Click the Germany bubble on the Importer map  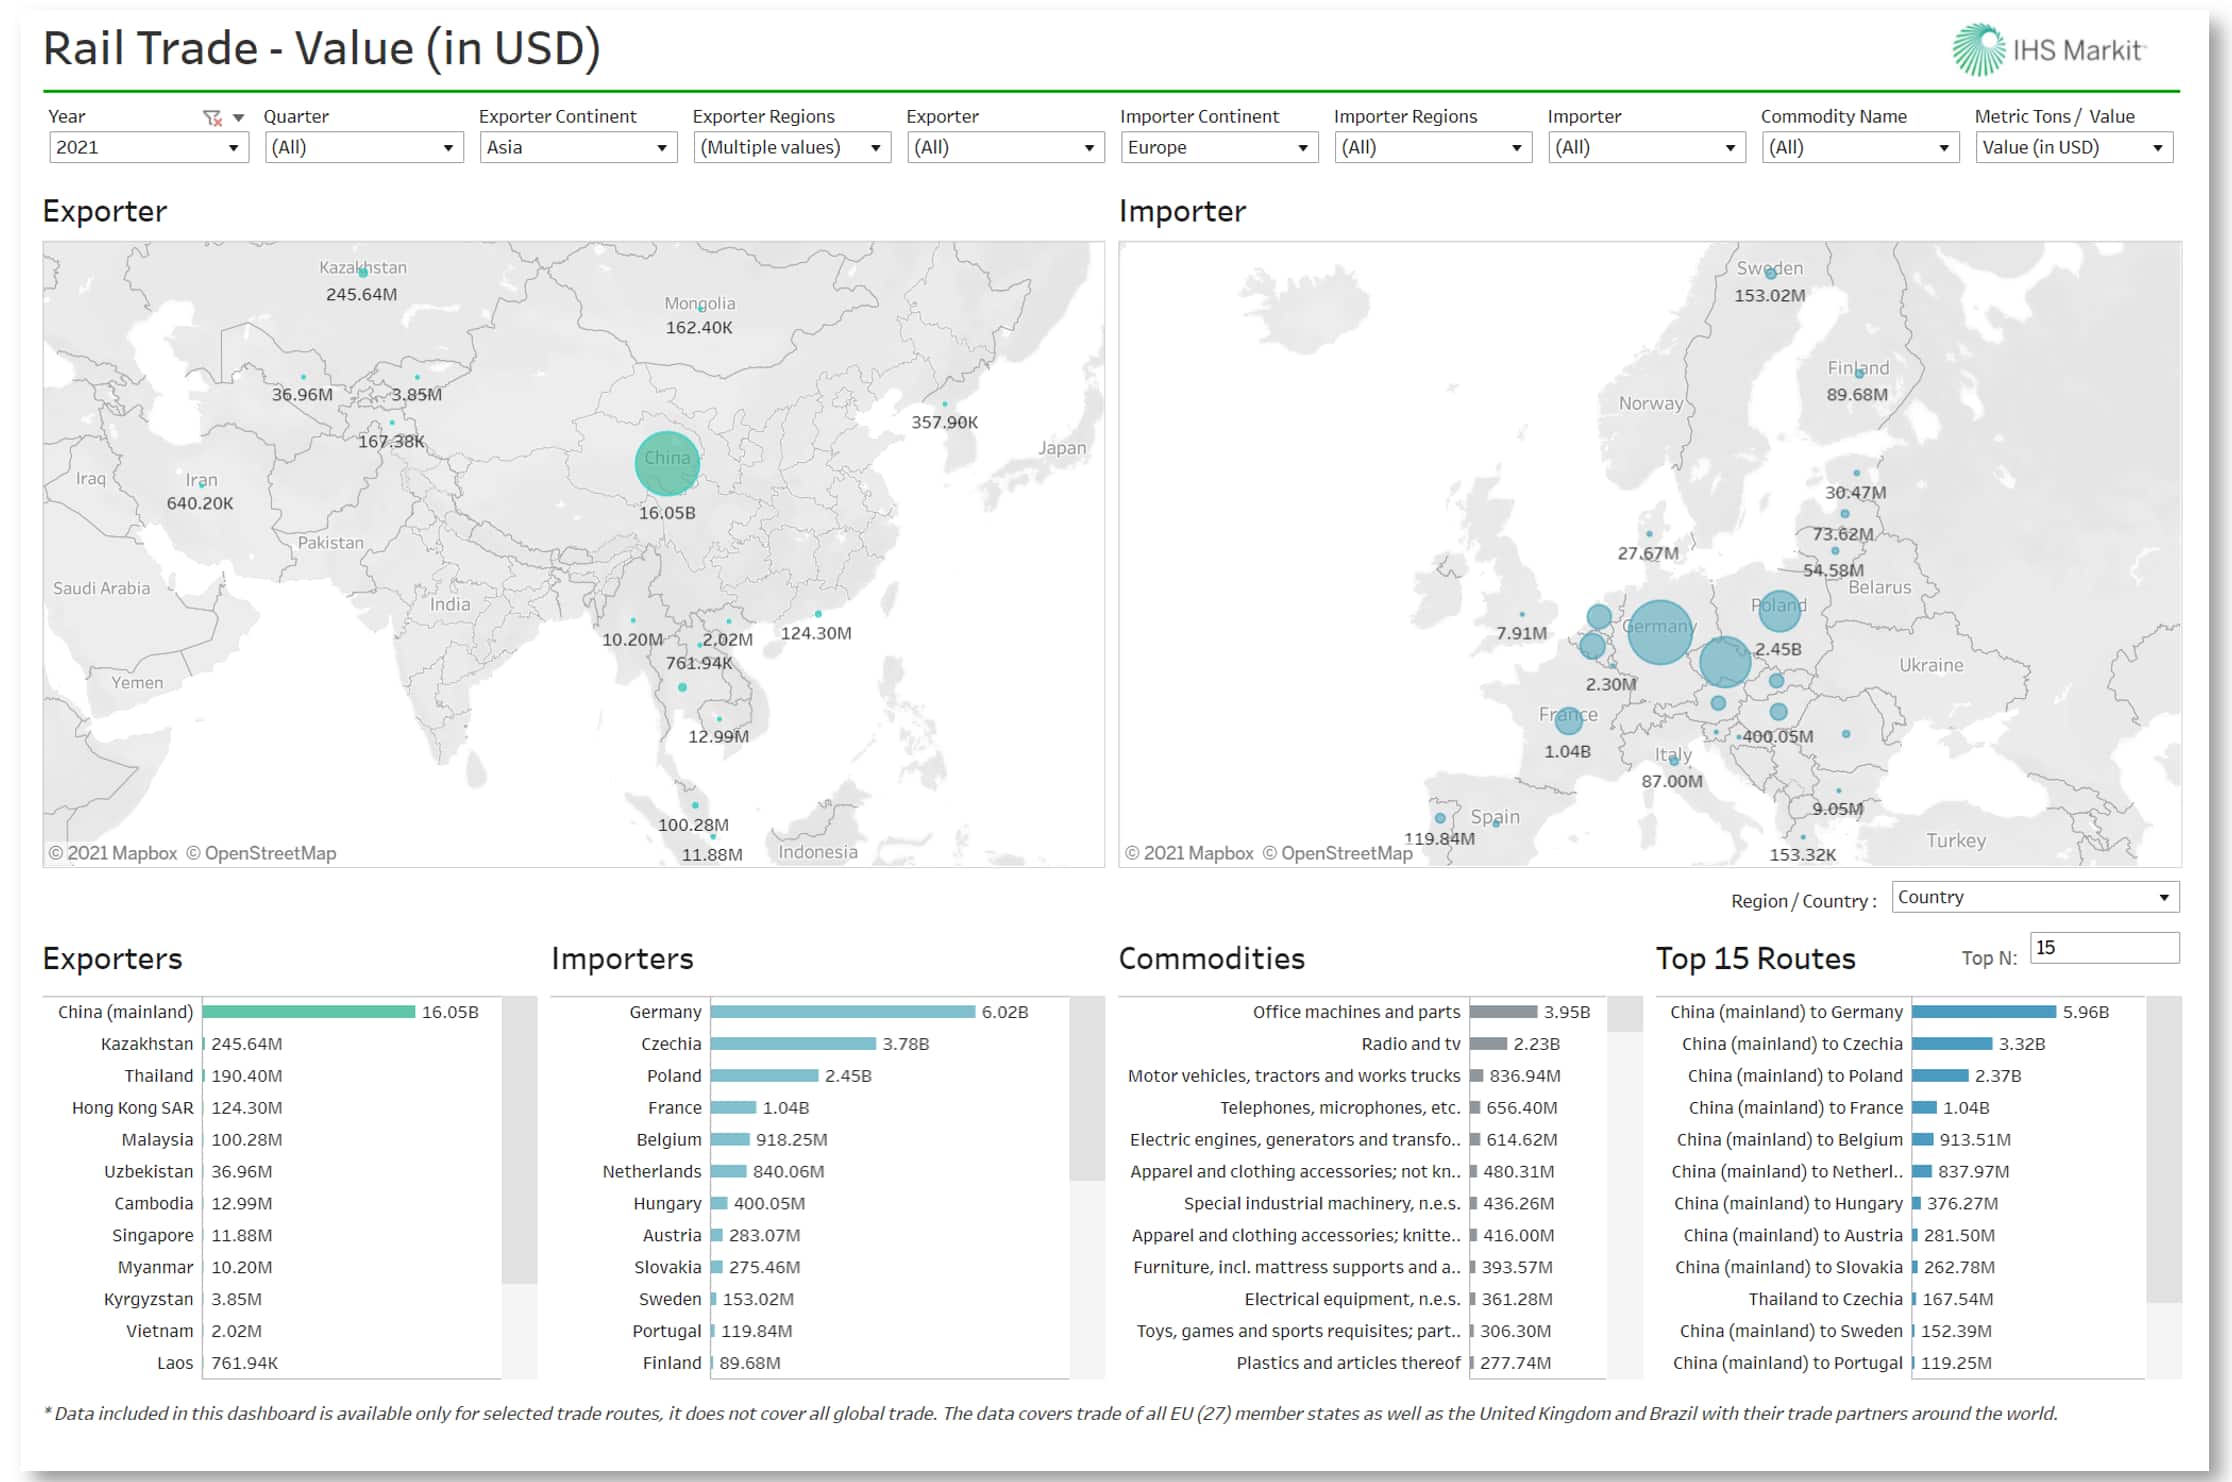pos(1659,632)
